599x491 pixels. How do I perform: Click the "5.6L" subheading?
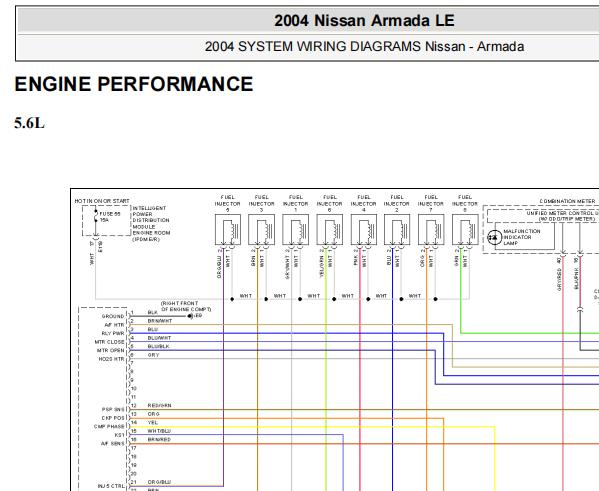coord(29,123)
